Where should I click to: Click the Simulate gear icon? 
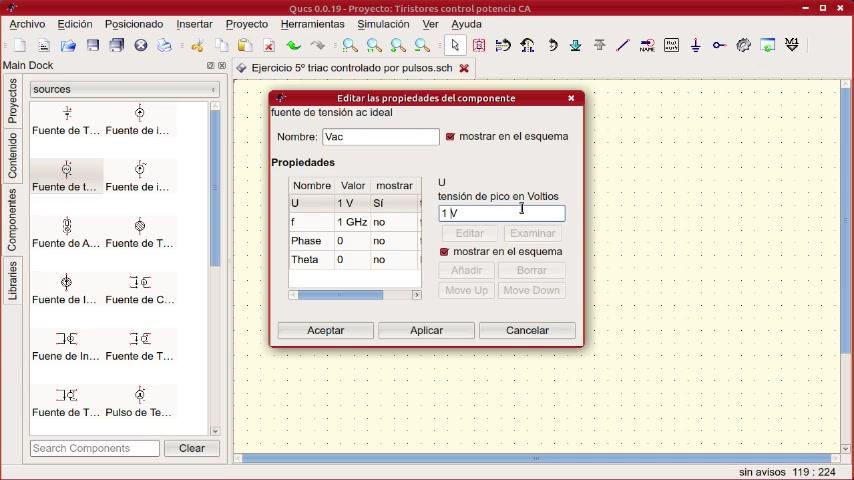pos(743,45)
